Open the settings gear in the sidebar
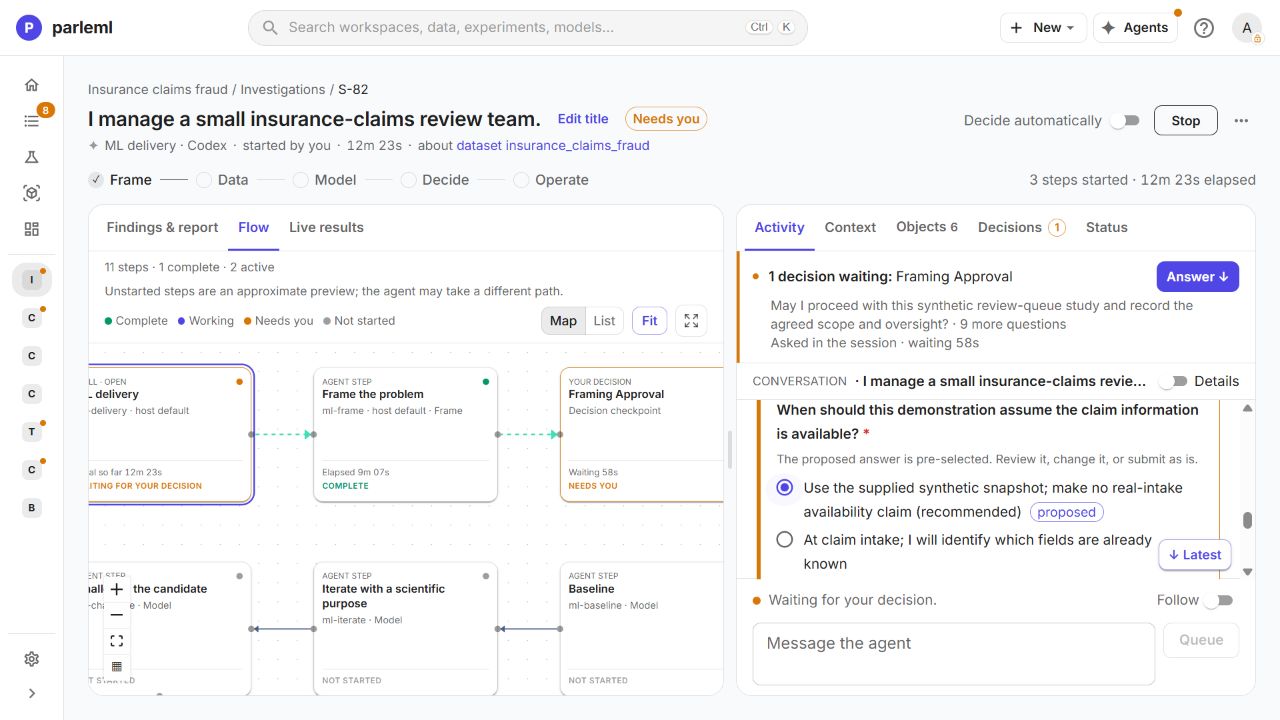 pos(31,659)
